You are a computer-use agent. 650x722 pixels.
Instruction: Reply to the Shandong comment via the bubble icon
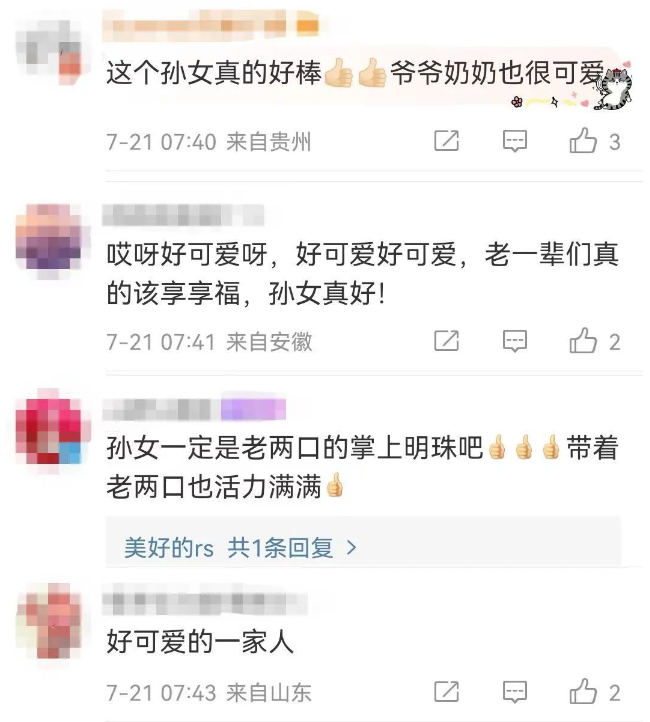(x=515, y=692)
